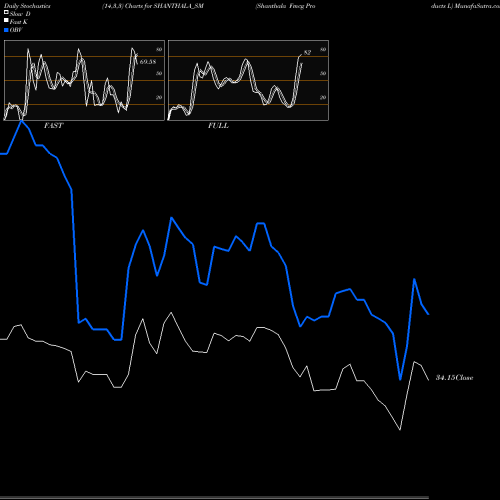Click the 'MunafaSutra.com' text at top right
This screenshot has height=500, width=500.
point(477,6)
